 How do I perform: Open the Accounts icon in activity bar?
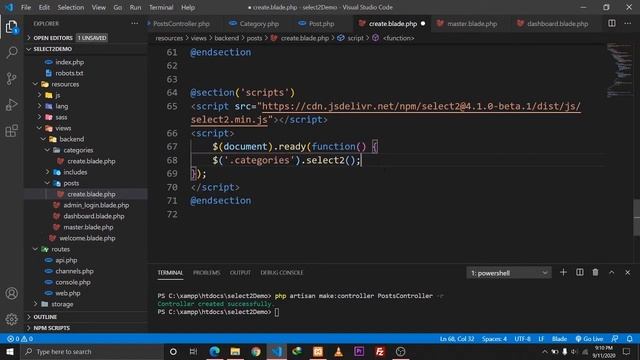click(x=11, y=293)
